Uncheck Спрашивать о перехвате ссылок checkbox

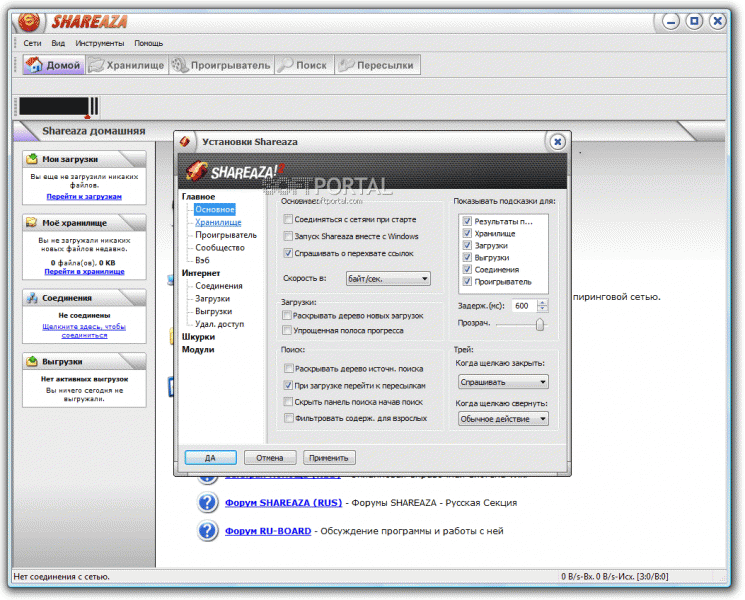coord(288,253)
